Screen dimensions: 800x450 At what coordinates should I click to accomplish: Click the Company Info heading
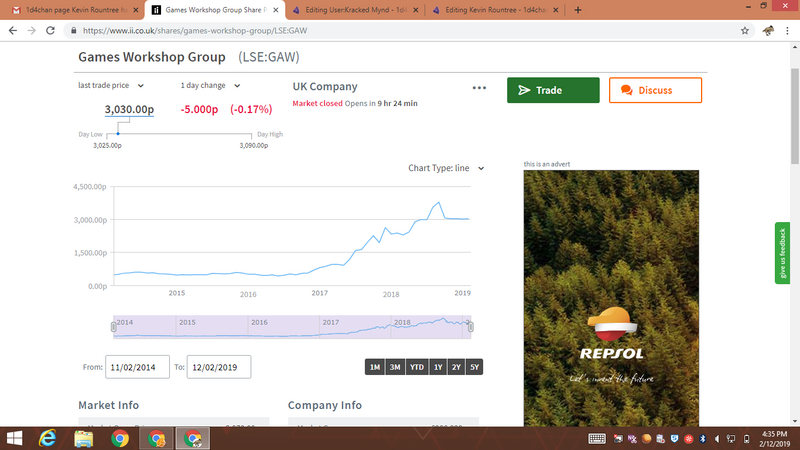(x=324, y=405)
